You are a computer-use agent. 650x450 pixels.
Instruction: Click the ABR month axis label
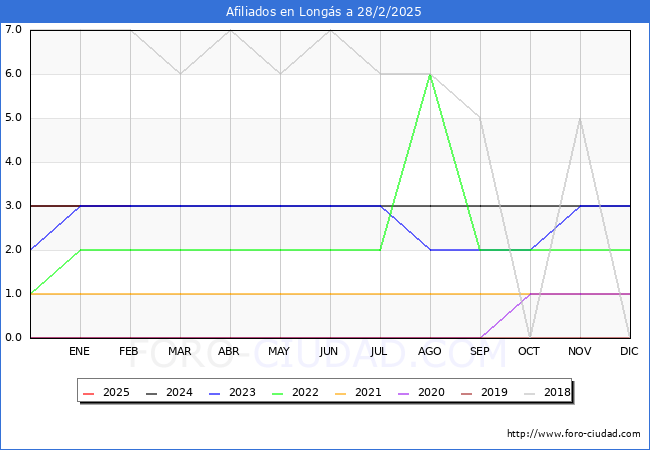(x=229, y=351)
